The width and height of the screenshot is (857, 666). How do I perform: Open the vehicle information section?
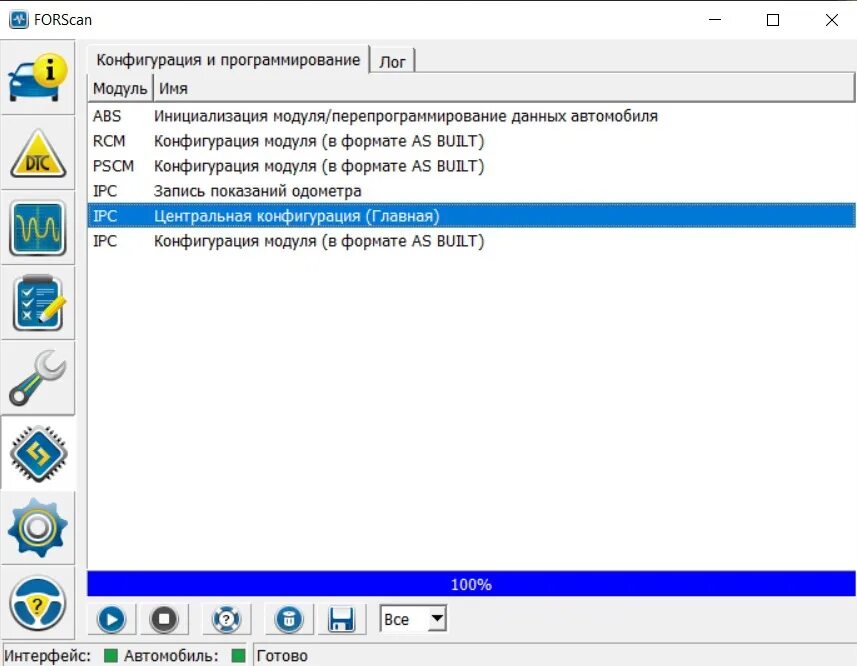38,77
